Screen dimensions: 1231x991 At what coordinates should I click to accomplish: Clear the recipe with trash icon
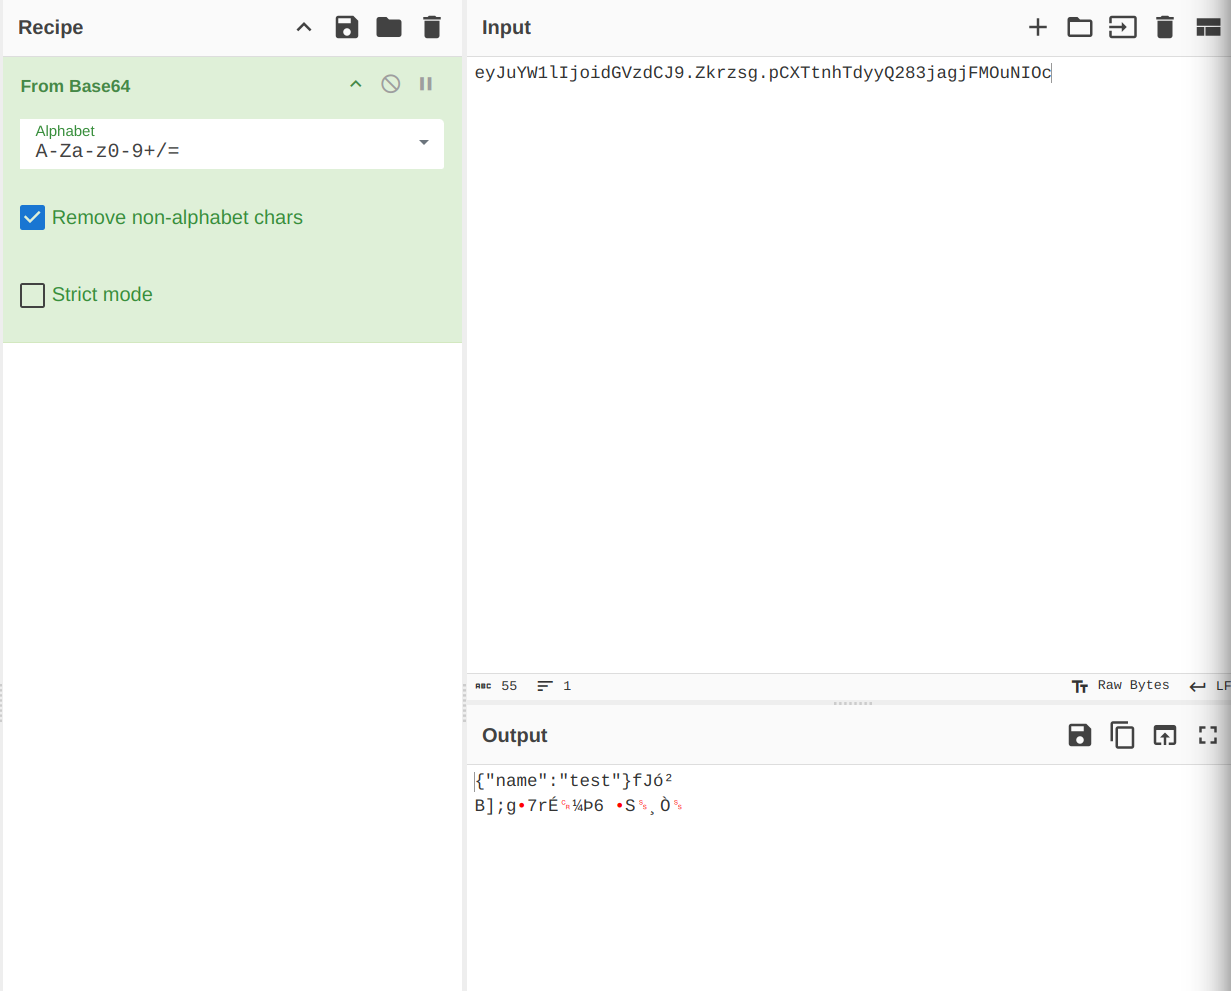(432, 27)
